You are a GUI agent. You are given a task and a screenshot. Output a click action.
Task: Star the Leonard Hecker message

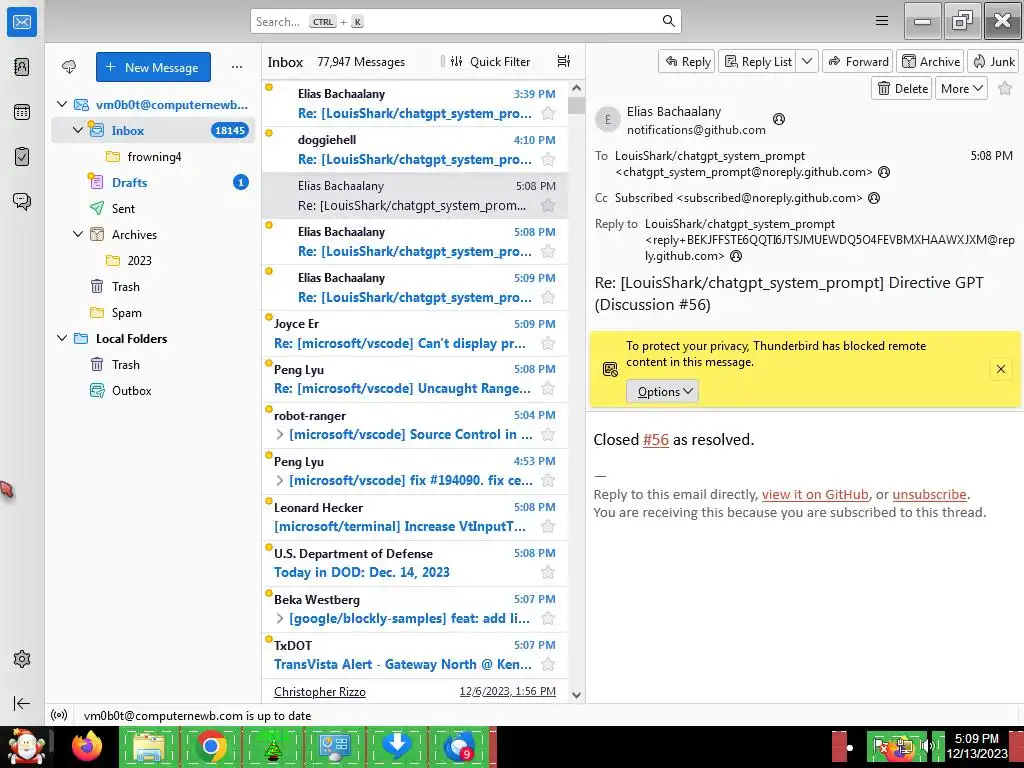(548, 526)
